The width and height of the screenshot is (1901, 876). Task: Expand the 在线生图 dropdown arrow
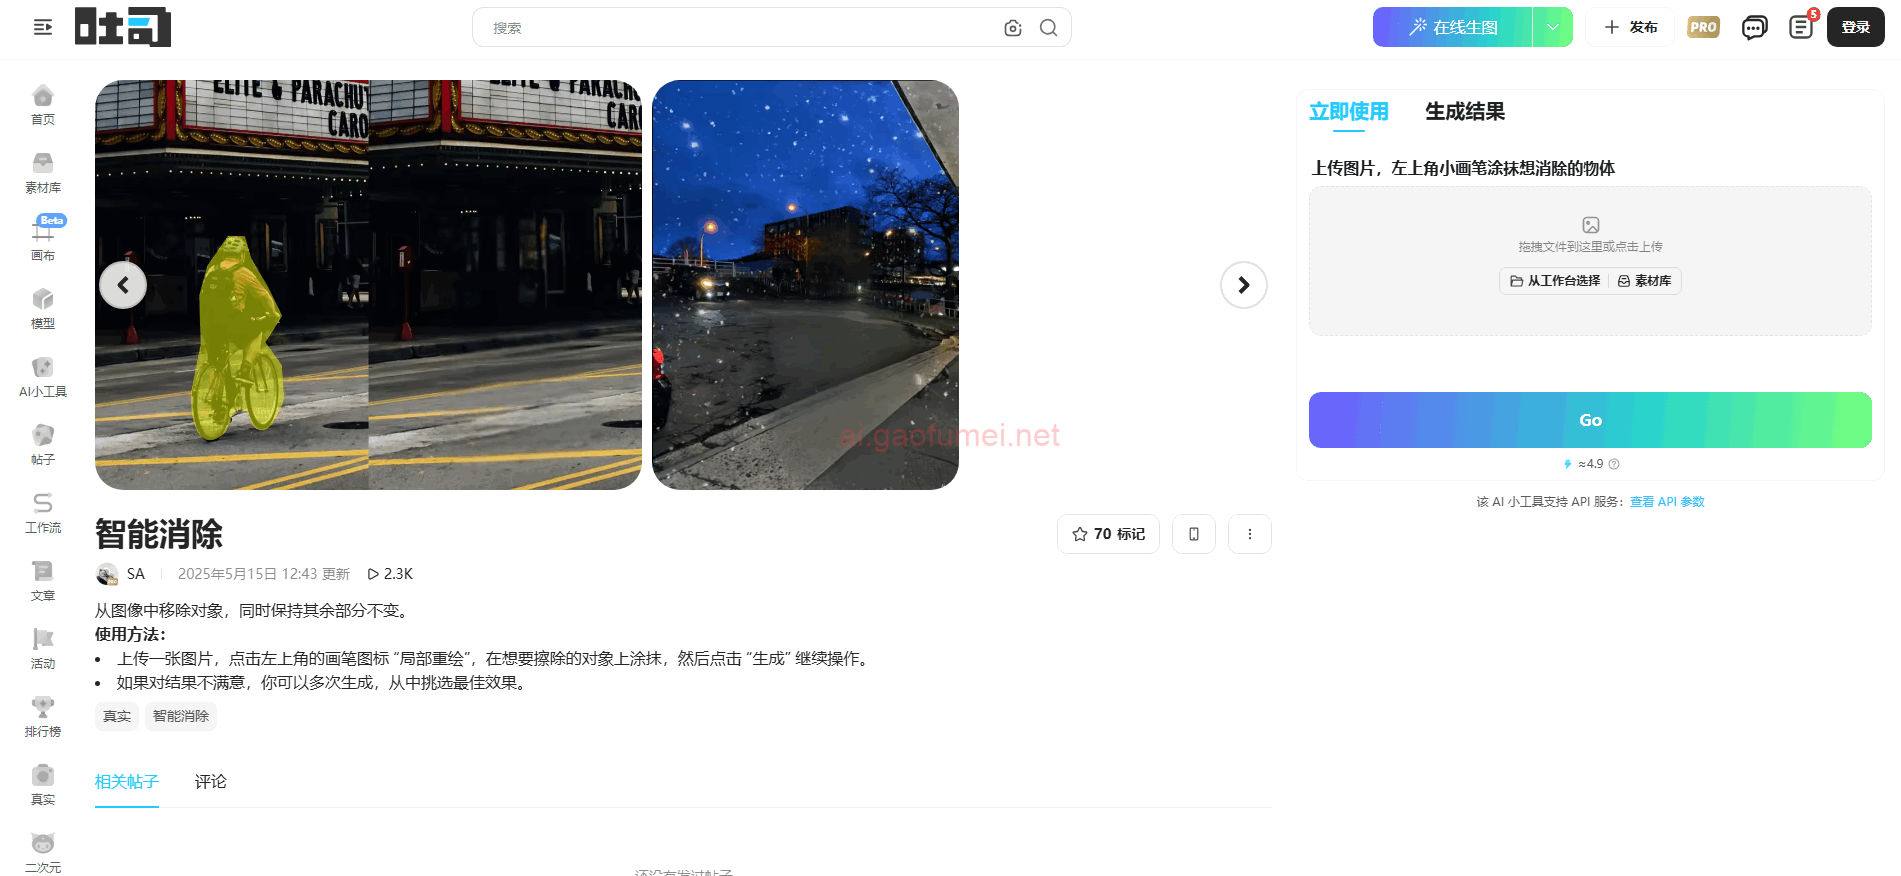[x=1552, y=27]
